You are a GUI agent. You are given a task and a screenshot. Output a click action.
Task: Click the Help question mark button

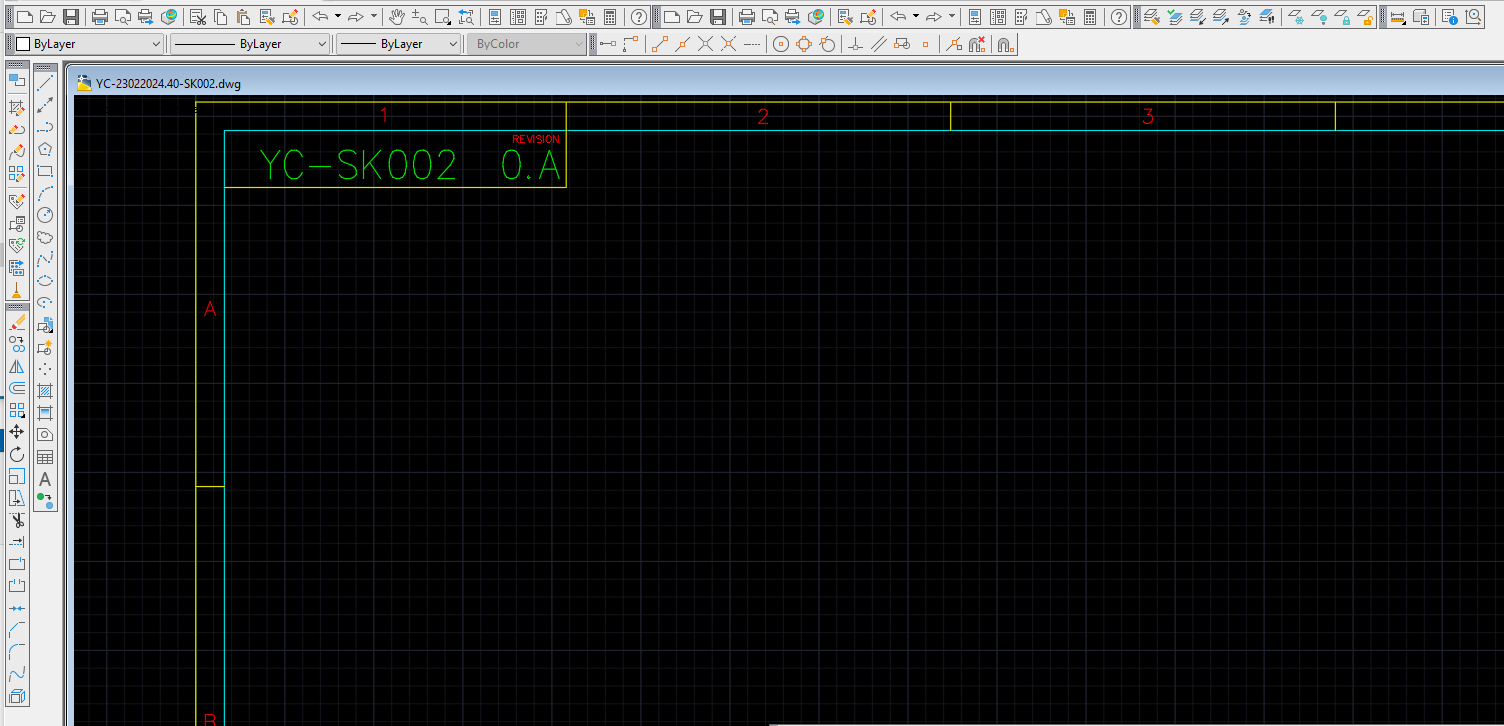point(638,16)
